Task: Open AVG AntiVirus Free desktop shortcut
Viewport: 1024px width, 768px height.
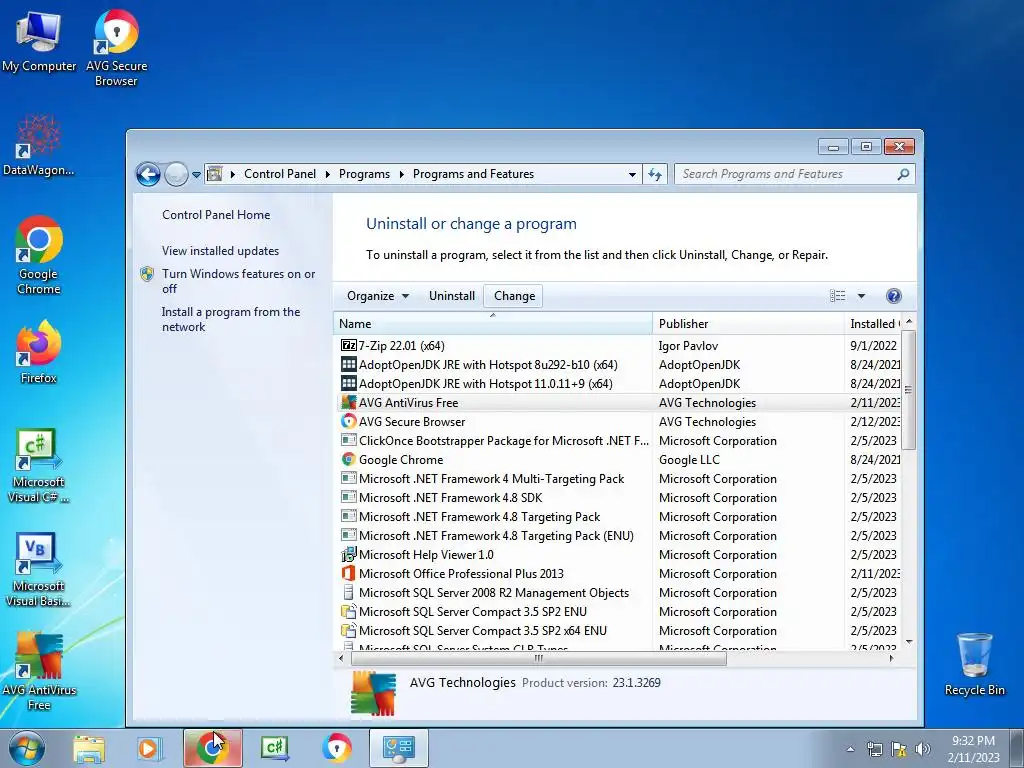Action: point(39,671)
